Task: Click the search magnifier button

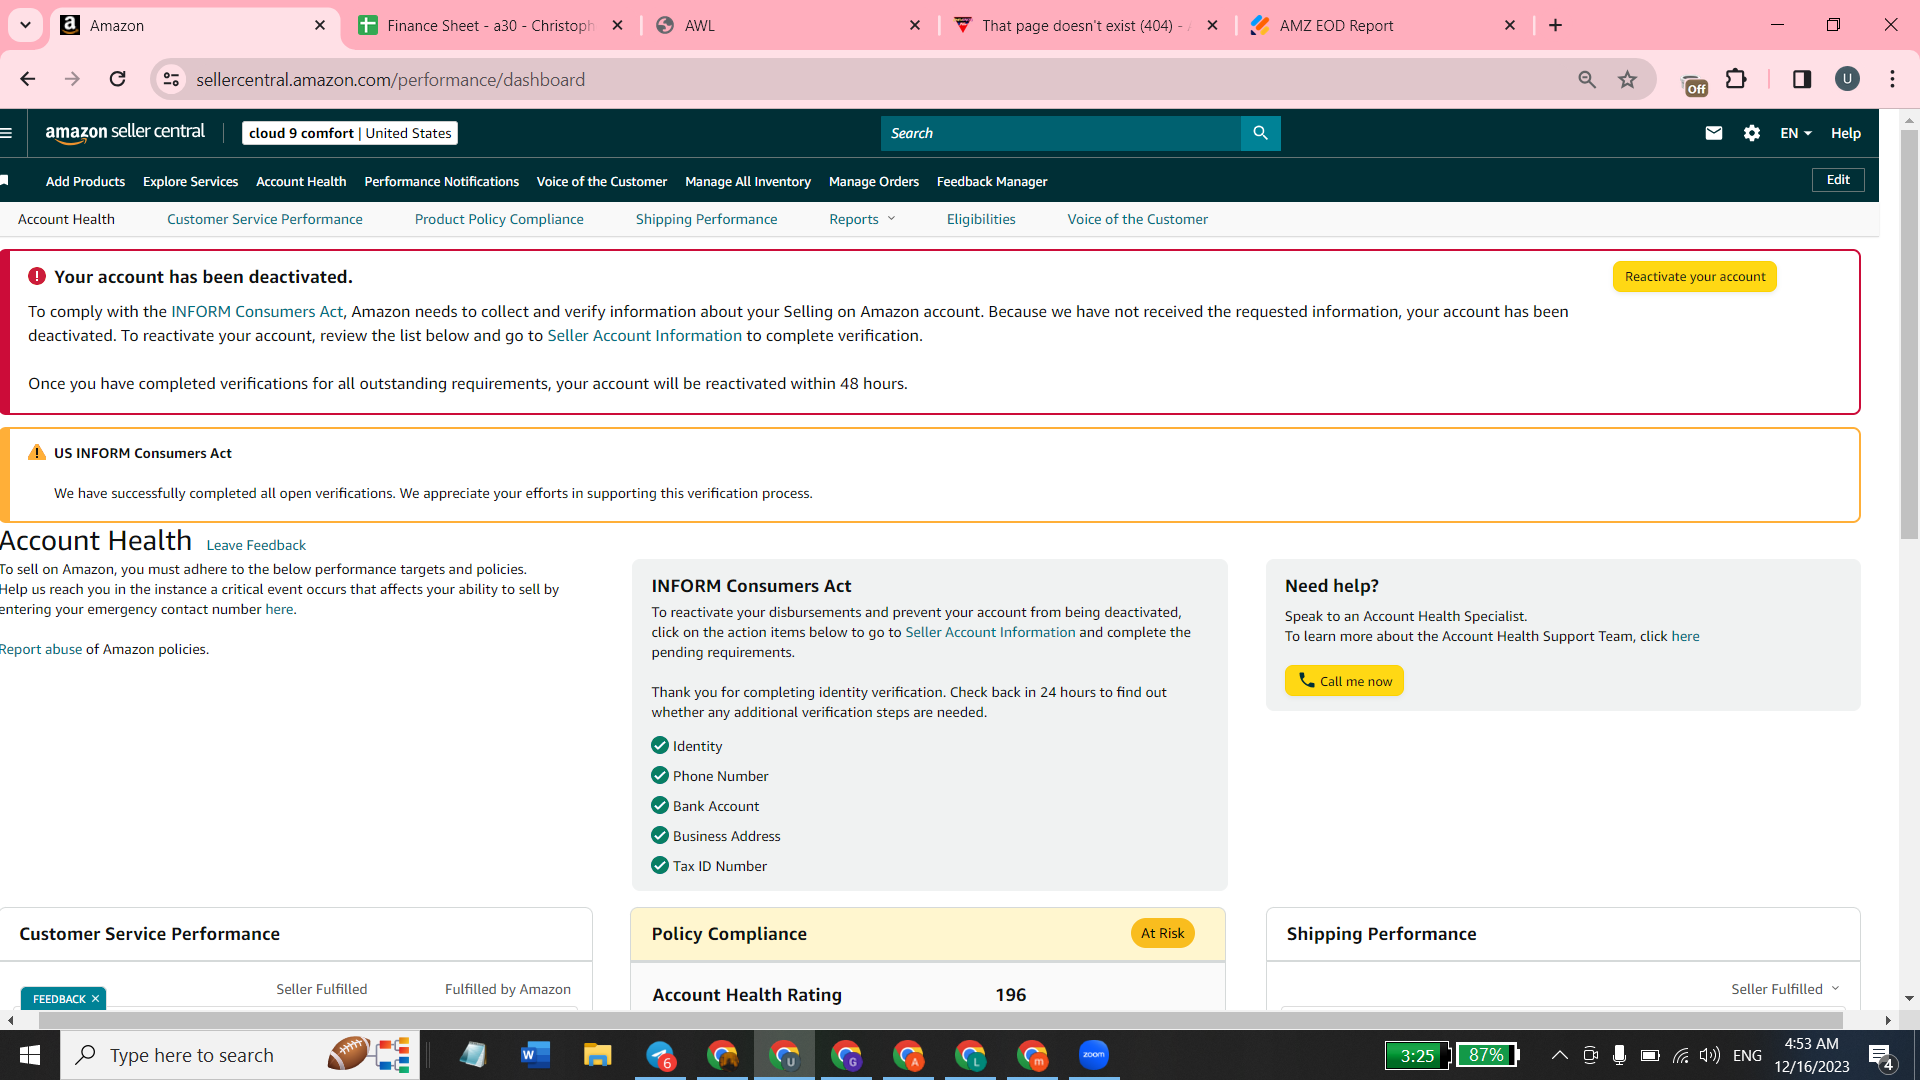Action: coord(1260,133)
